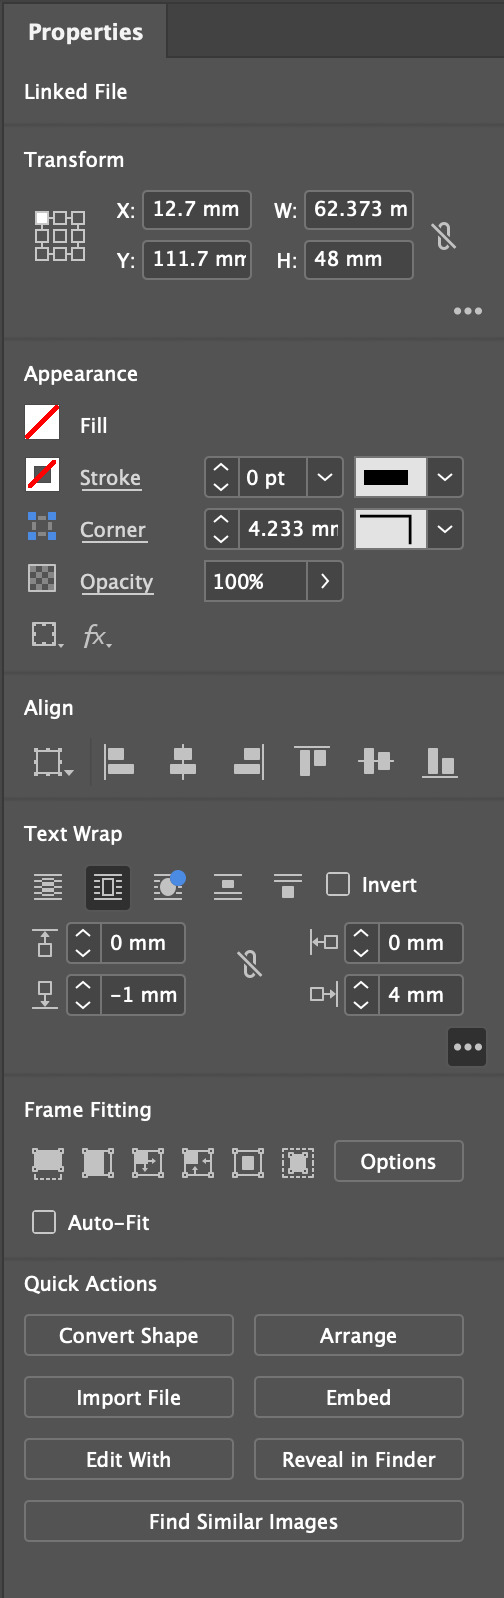Click the Reveal in Finder button
Viewport: 504px width, 1598px height.
coord(359,1460)
